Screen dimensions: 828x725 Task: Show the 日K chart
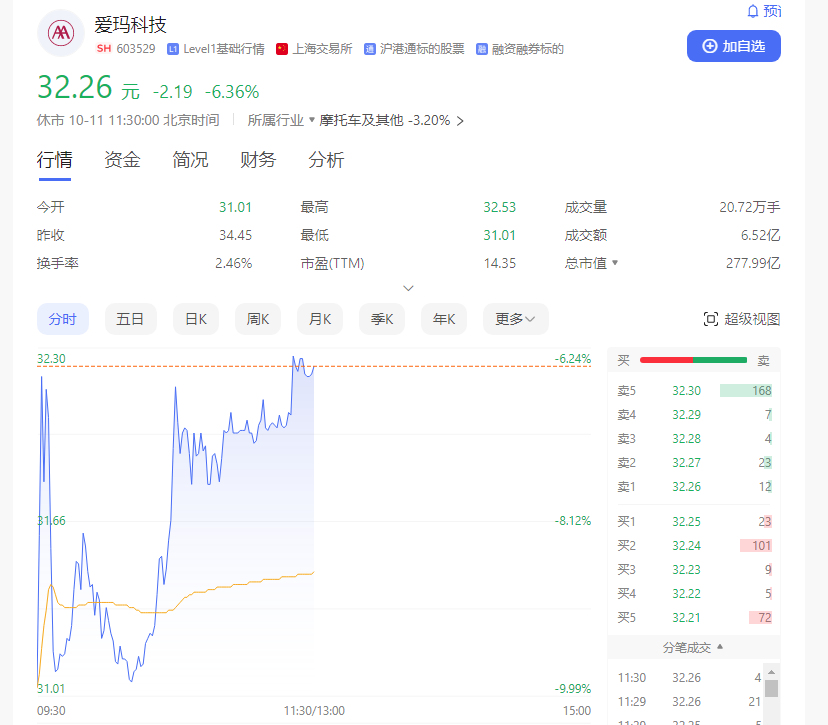196,319
